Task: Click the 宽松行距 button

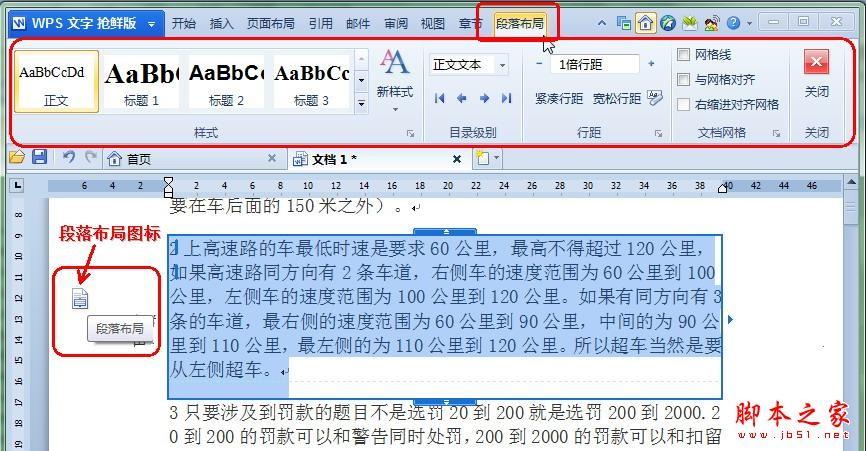Action: click(616, 98)
